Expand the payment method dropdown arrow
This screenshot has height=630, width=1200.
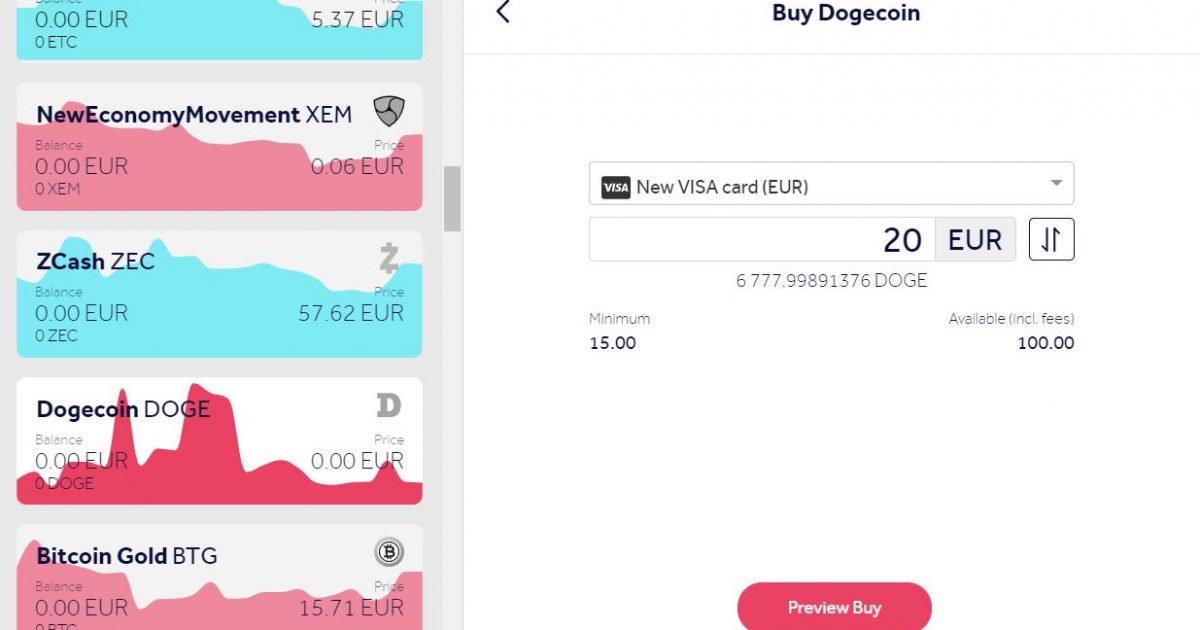click(1056, 184)
